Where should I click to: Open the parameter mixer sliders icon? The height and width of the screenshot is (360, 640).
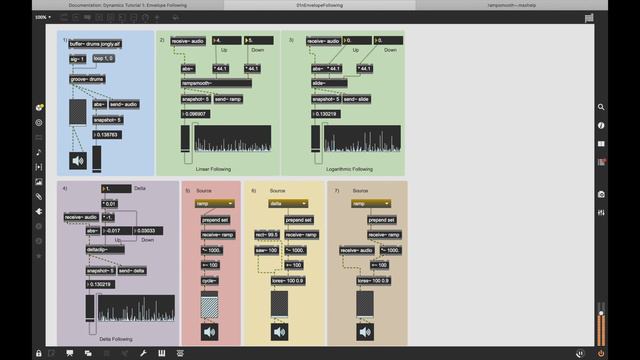point(601,213)
